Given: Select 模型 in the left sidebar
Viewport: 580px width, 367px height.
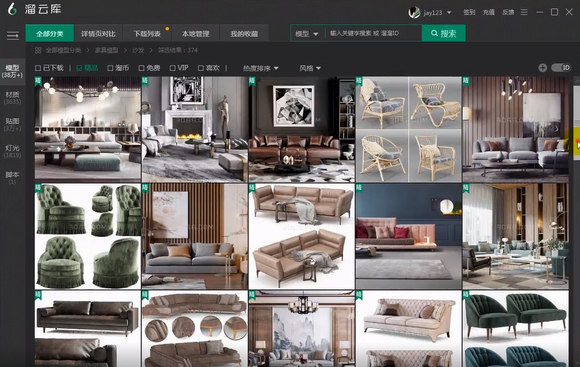Looking at the screenshot, I should point(12,71).
